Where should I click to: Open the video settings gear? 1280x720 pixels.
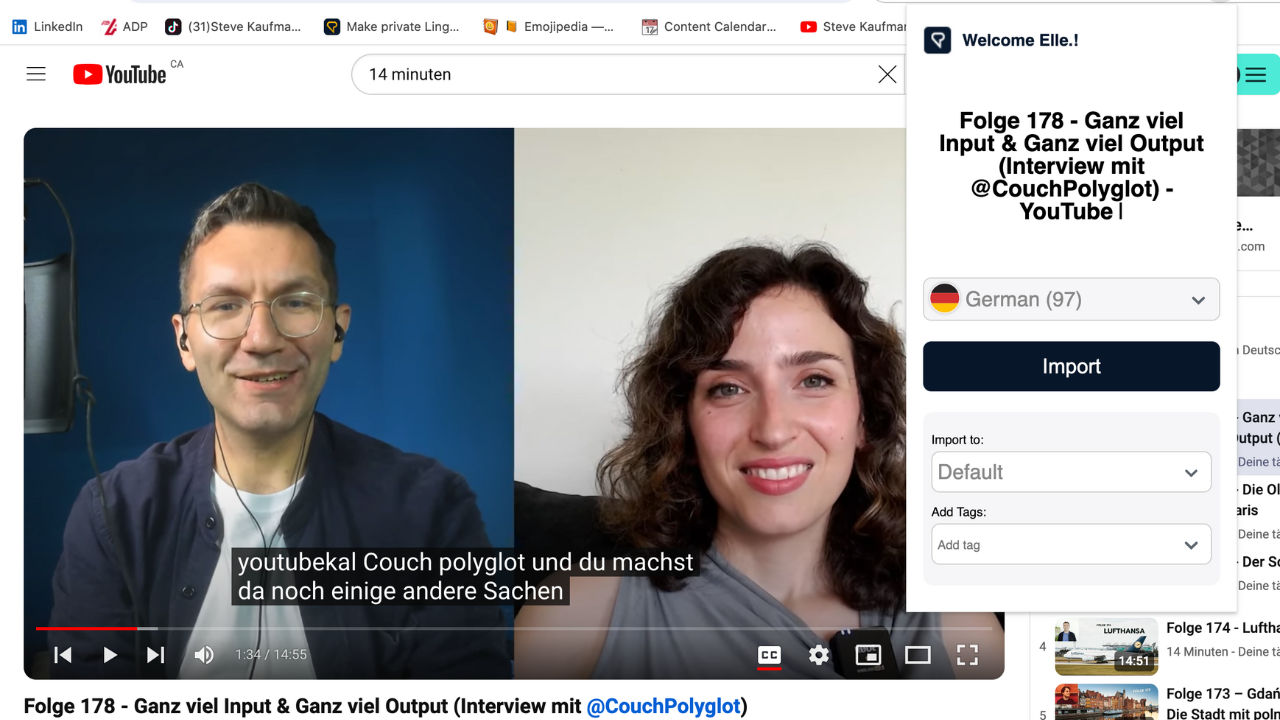click(x=819, y=655)
